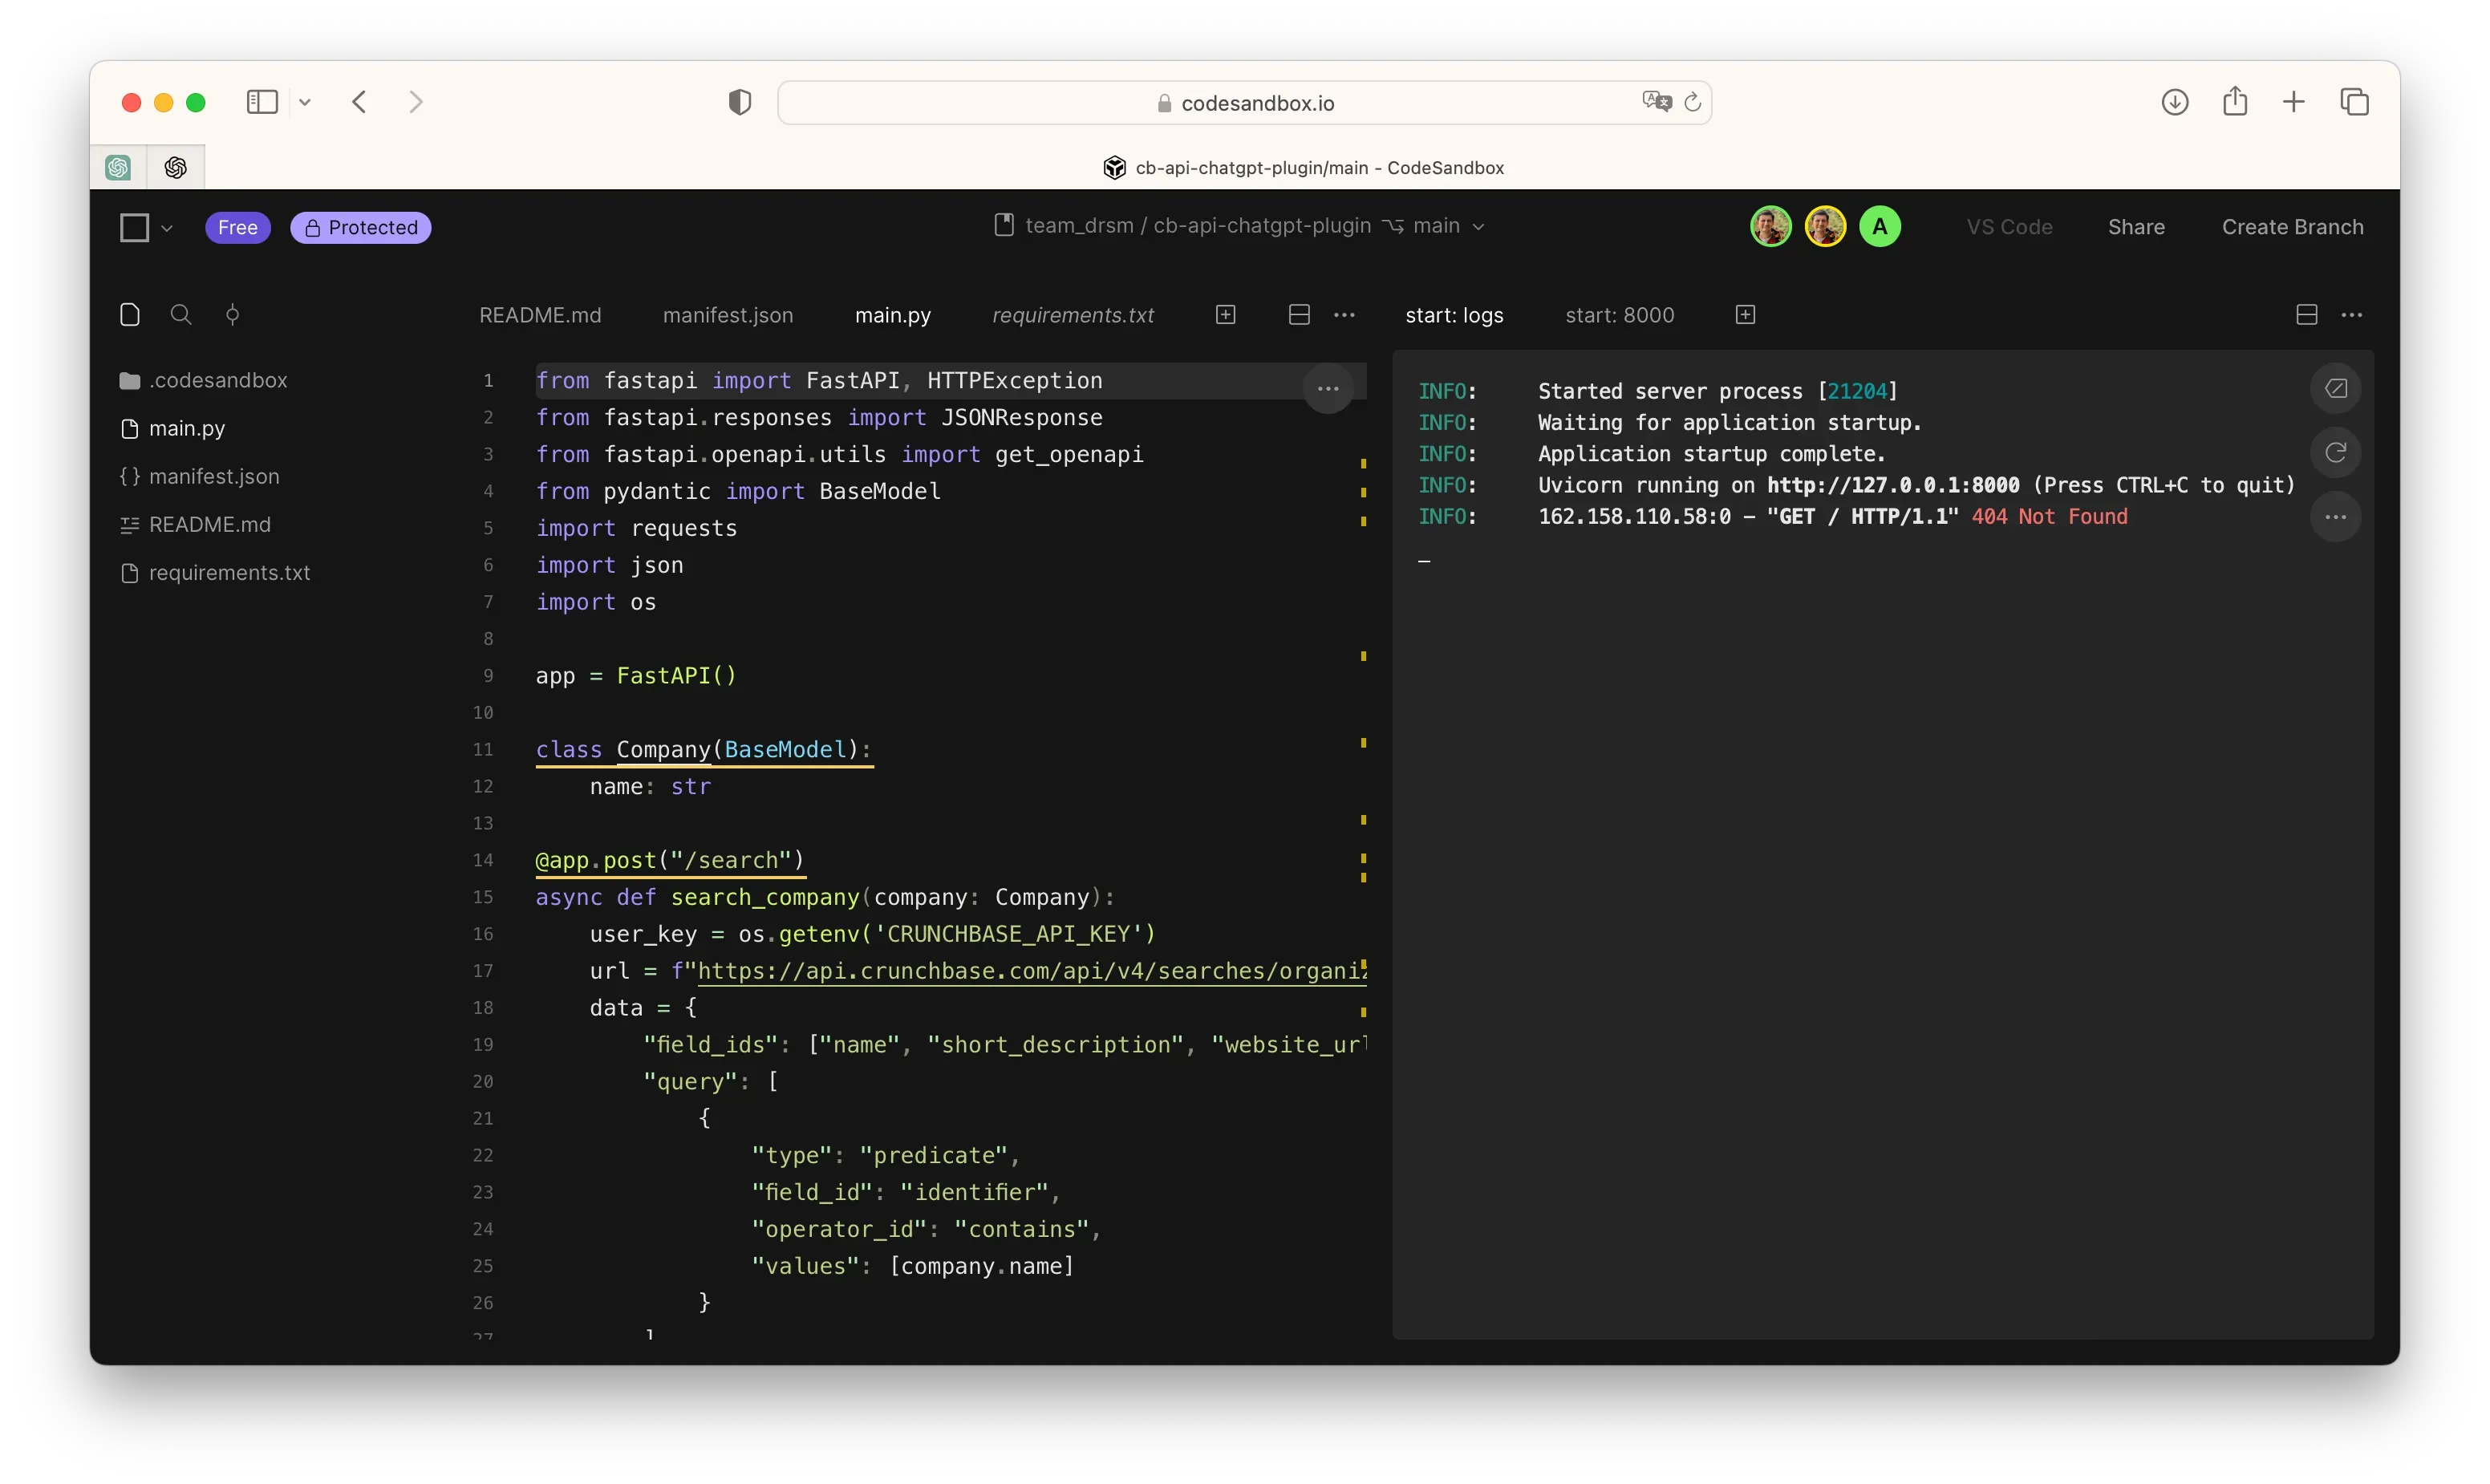The image size is (2490, 1484).
Task: Switch to the start: 8000 tab
Action: [1618, 314]
